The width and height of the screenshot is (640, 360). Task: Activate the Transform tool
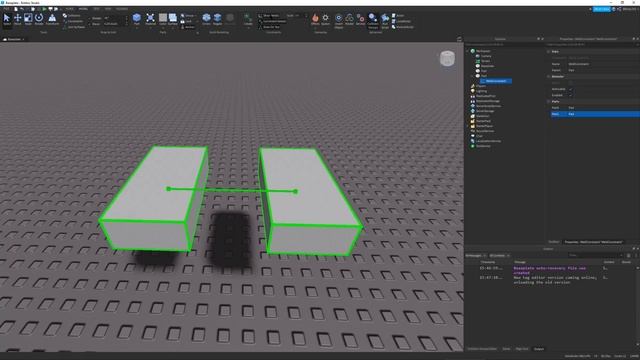click(52, 19)
